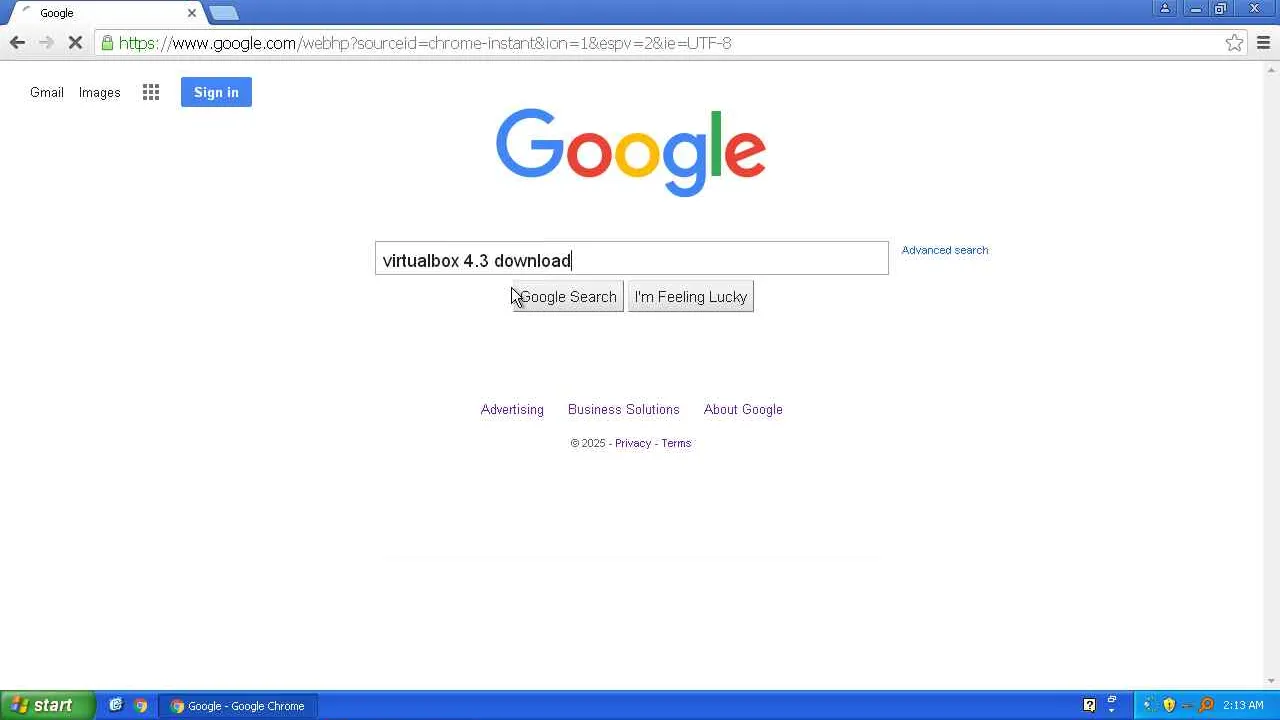The image size is (1280, 720).
Task: Open the Chrome hamburger menu
Action: coord(1263,43)
